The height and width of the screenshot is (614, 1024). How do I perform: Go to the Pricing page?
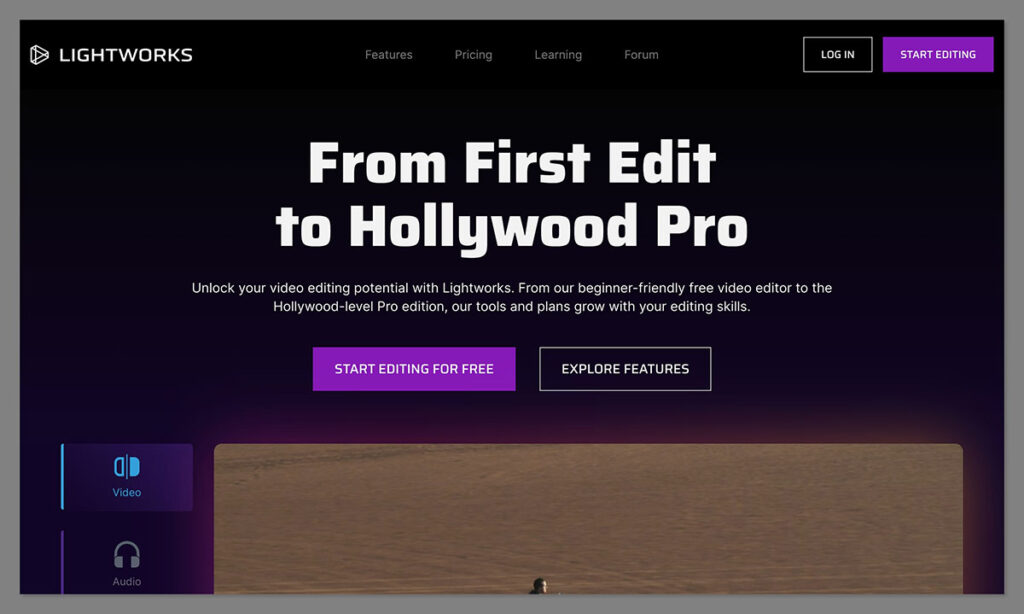(x=473, y=55)
